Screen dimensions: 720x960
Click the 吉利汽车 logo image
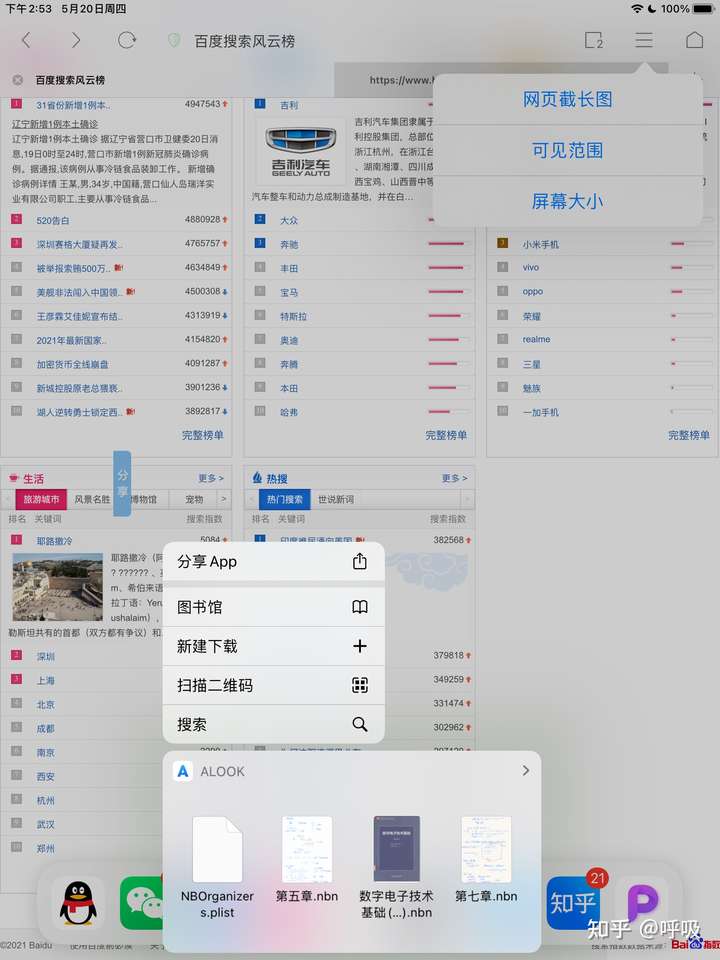301,152
